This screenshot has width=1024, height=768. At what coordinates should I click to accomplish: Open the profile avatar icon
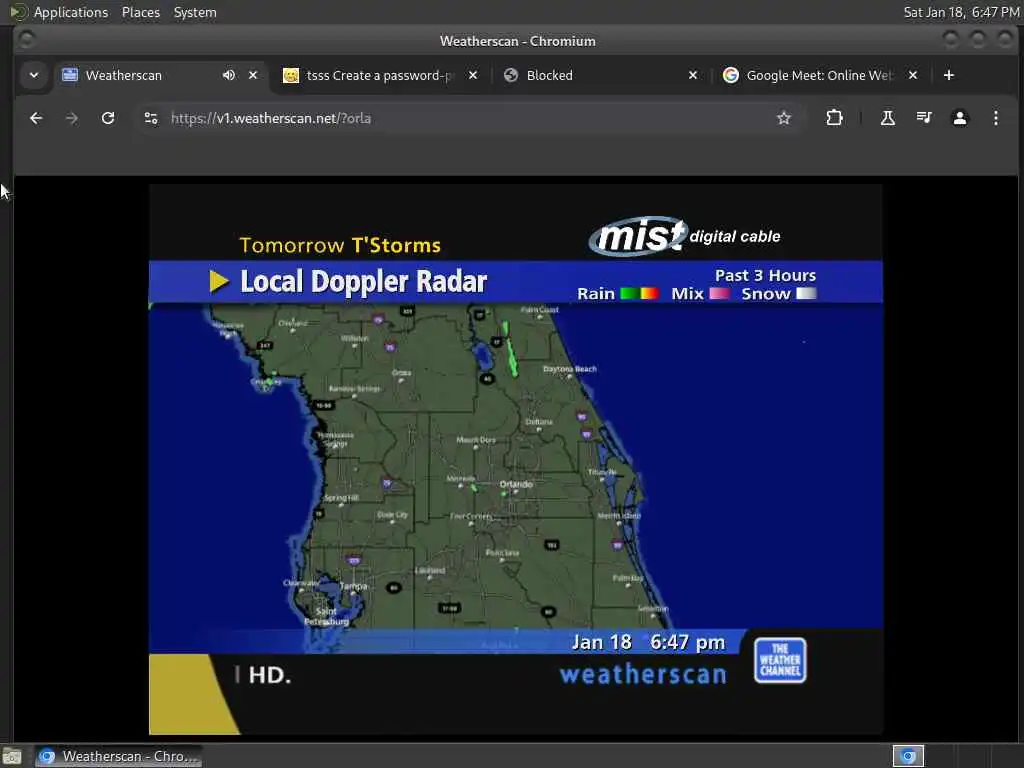(959, 118)
